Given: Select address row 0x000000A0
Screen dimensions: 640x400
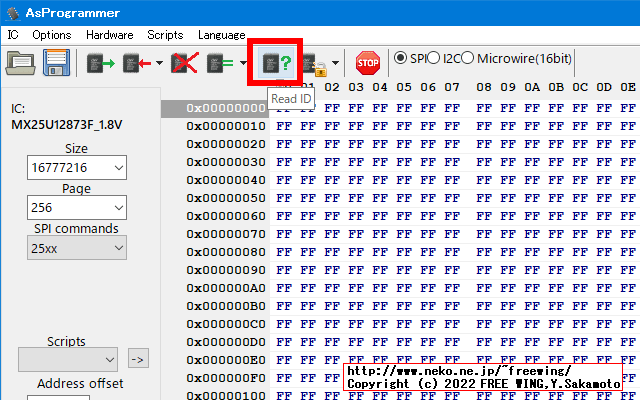Looking at the screenshot, I should 225,288.
